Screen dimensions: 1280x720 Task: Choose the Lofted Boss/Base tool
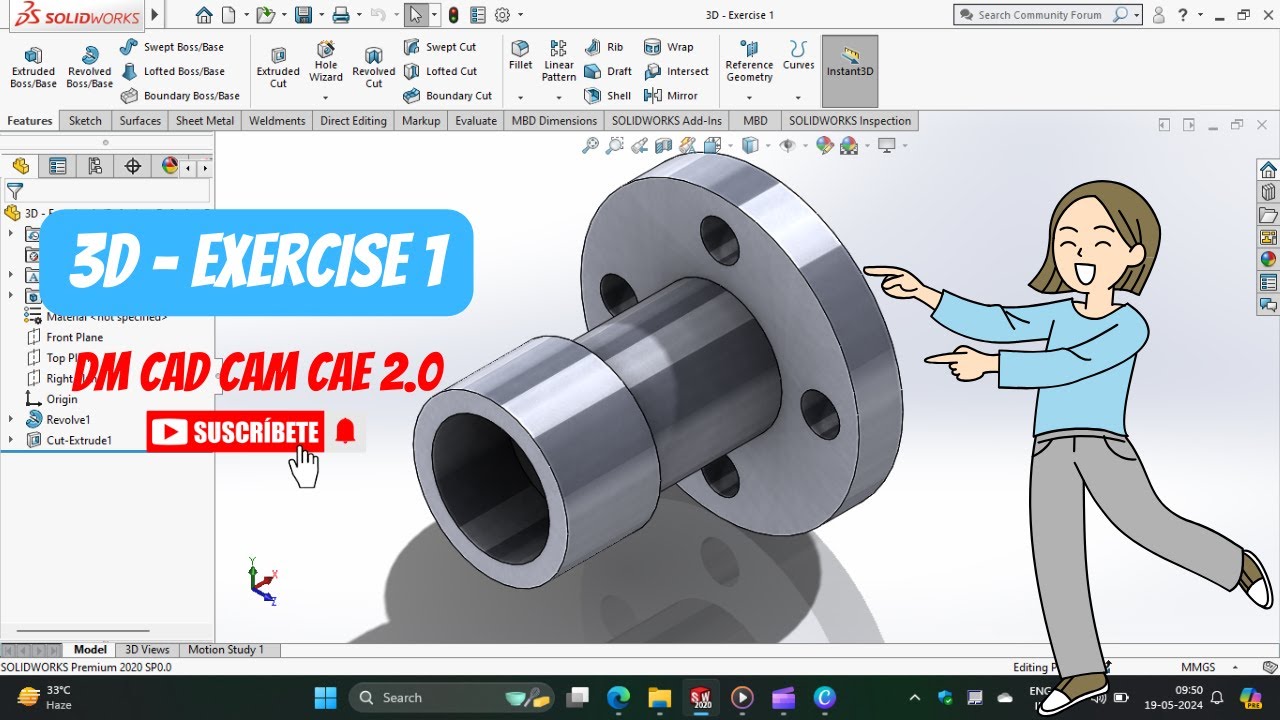172,71
